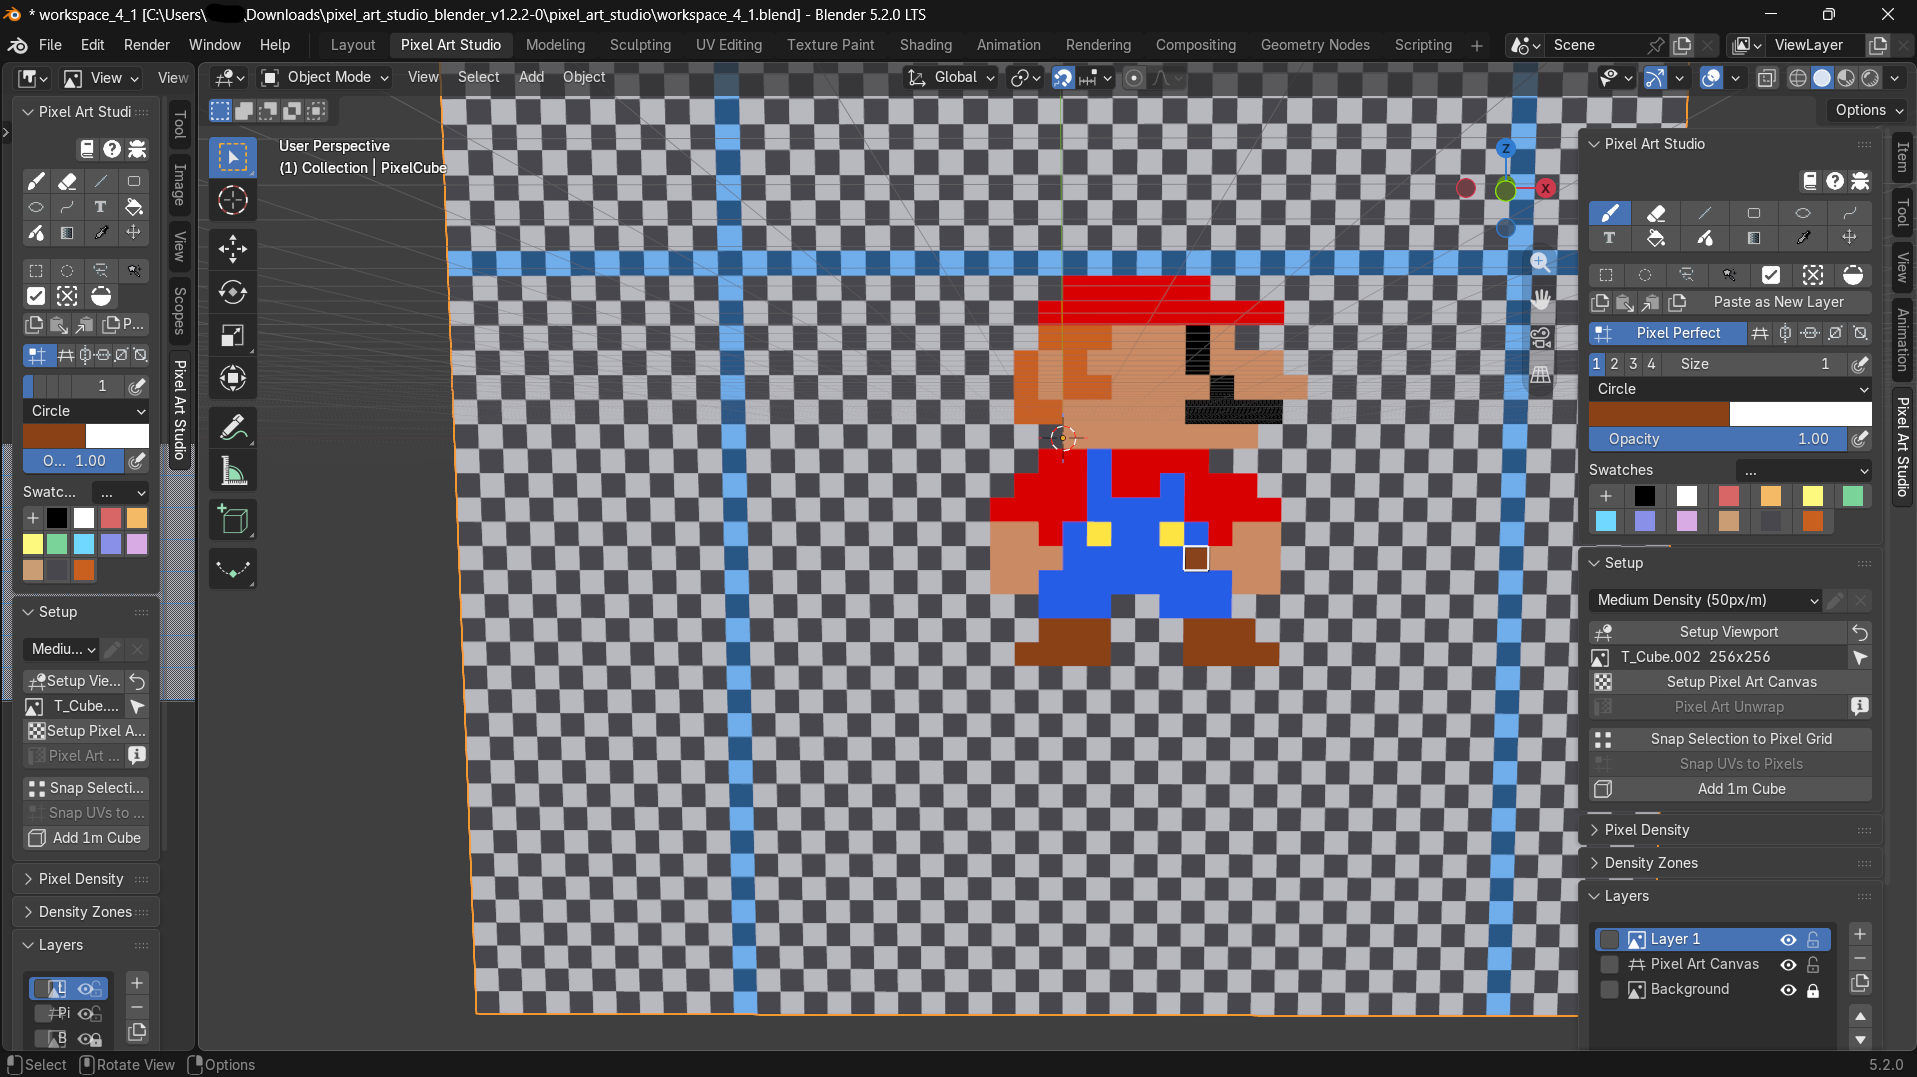1917x1077 pixels.
Task: Switch to the Geometry Nodes workspace tab
Action: click(1315, 45)
